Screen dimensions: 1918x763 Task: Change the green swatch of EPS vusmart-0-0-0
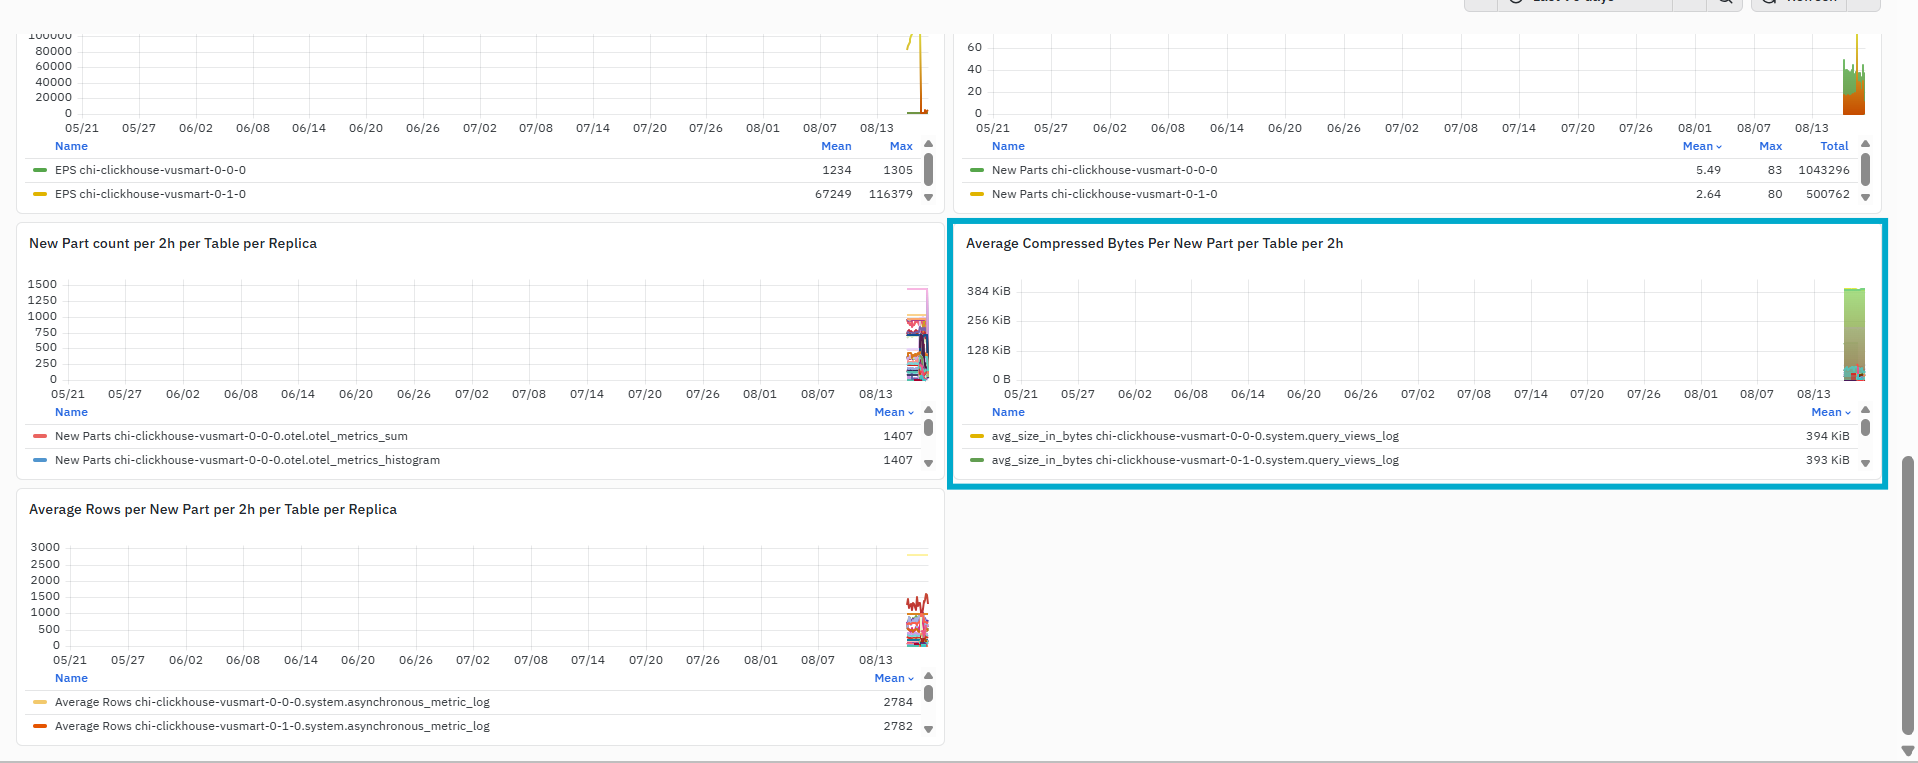click(x=40, y=170)
